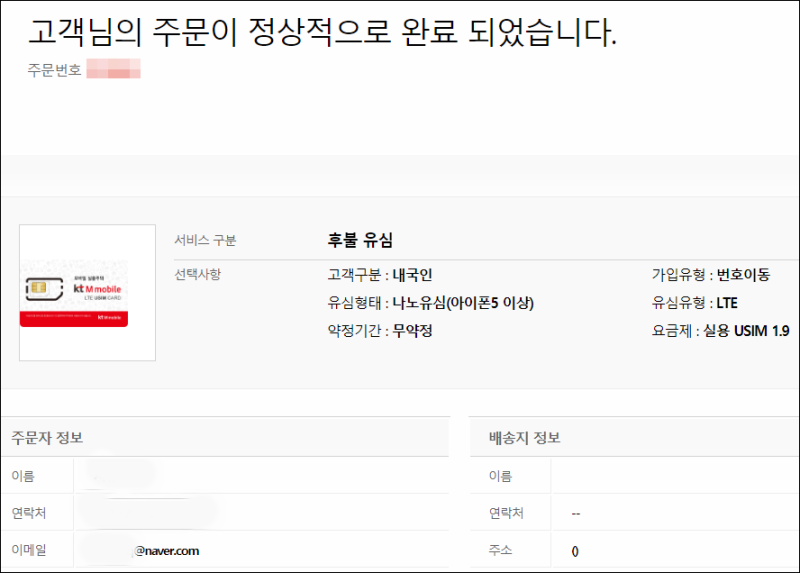Click the 선택사항 label
800x573 pixels.
pyautogui.click(x=198, y=275)
